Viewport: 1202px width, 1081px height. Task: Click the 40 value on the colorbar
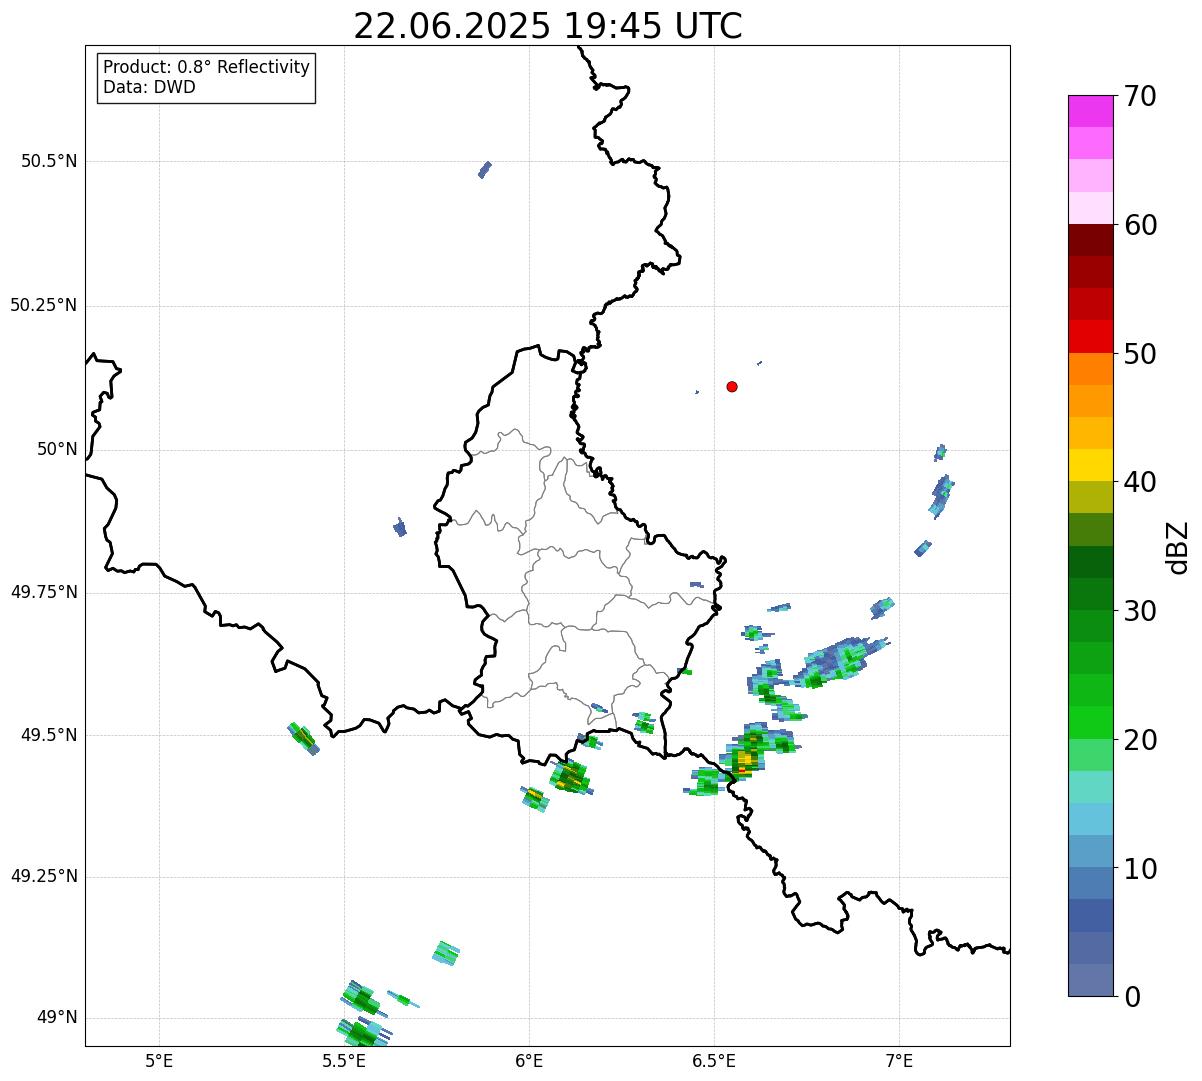[x=1140, y=482]
